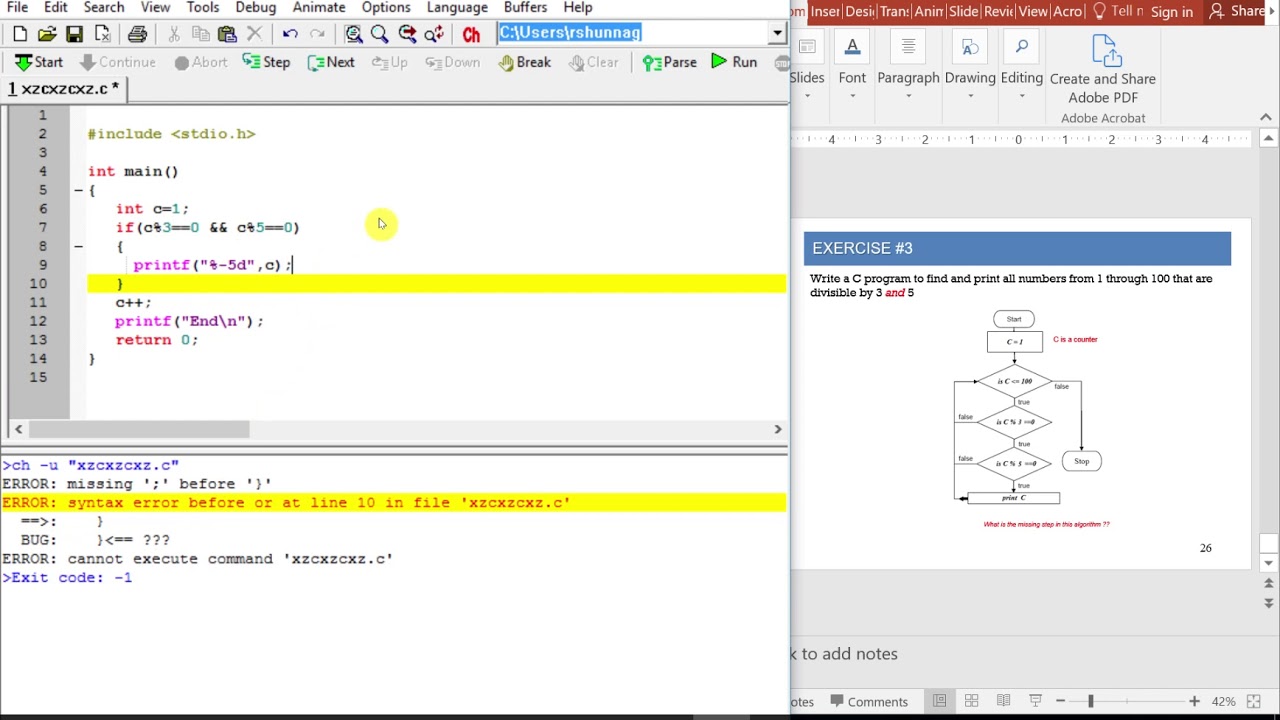
Task: Undo the last edit
Action: 290,34
